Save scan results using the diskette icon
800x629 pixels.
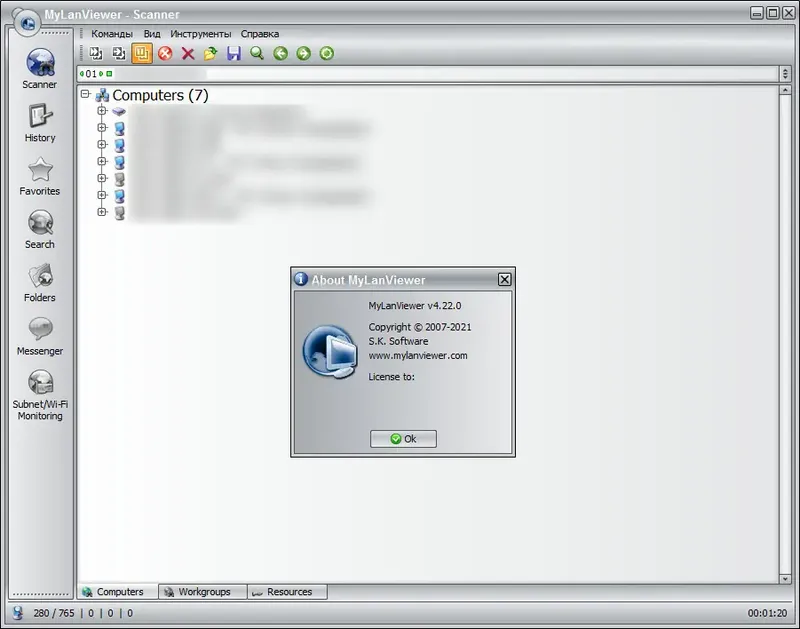(233, 53)
